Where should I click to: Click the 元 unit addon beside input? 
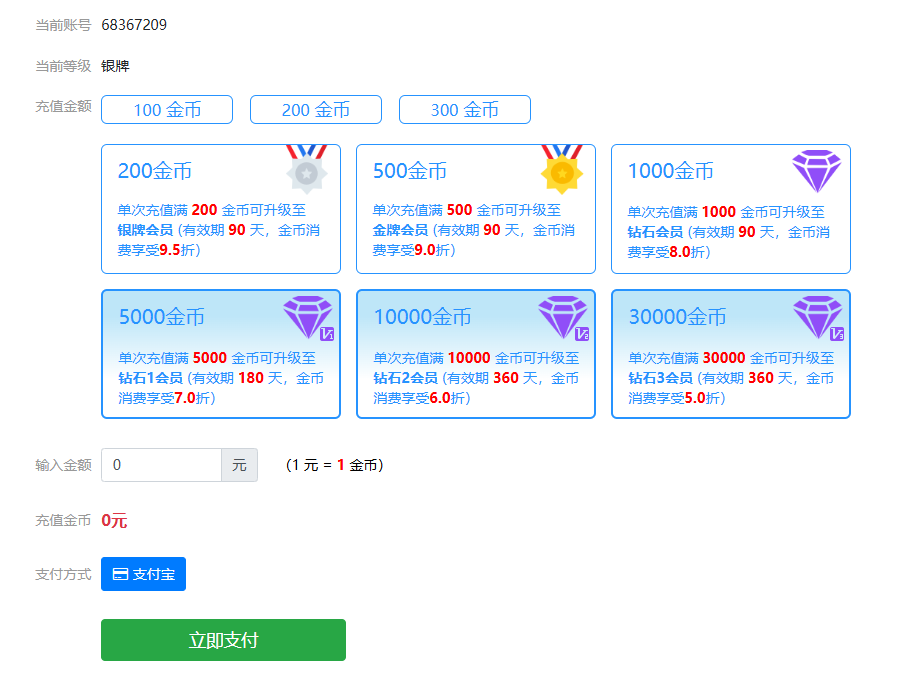coord(239,465)
